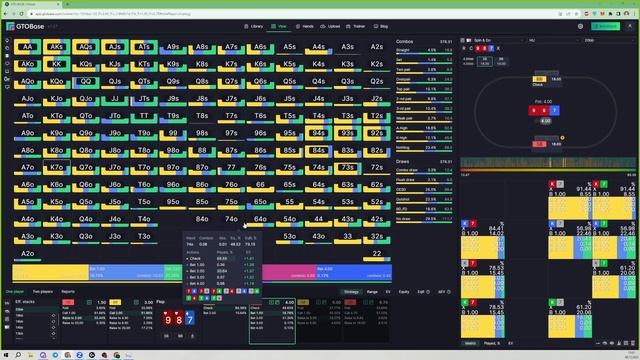The width and height of the screenshot is (640, 360).
Task: Click the Top pair combos row
Action: click(424, 90)
